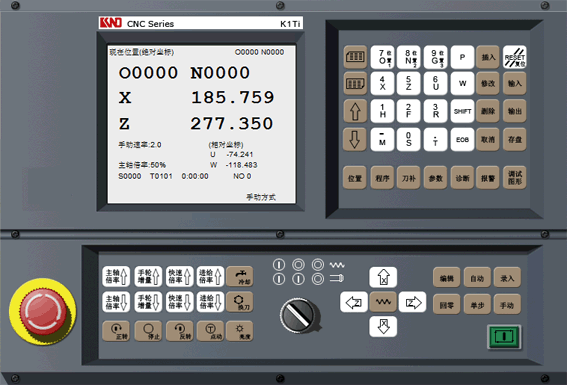Increase spindle override with 主轴倍率 up
The height and width of the screenshot is (385, 567).
(x=116, y=277)
